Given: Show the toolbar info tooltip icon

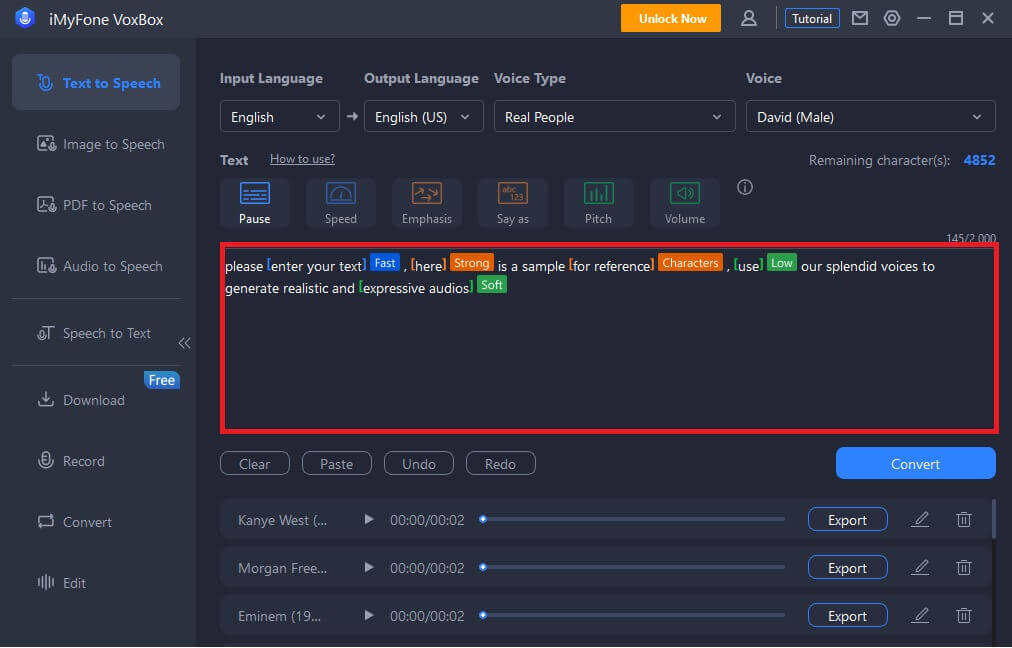Looking at the screenshot, I should click(x=745, y=187).
